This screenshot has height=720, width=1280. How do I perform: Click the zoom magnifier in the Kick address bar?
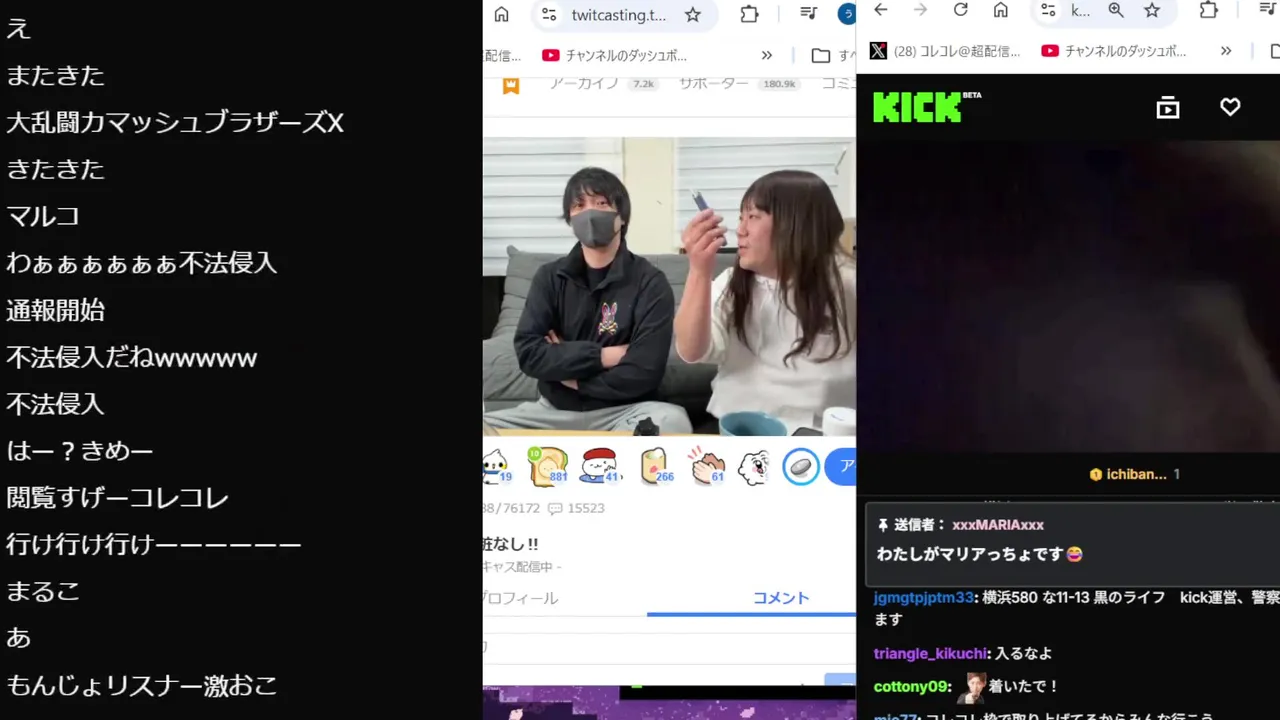(1116, 10)
